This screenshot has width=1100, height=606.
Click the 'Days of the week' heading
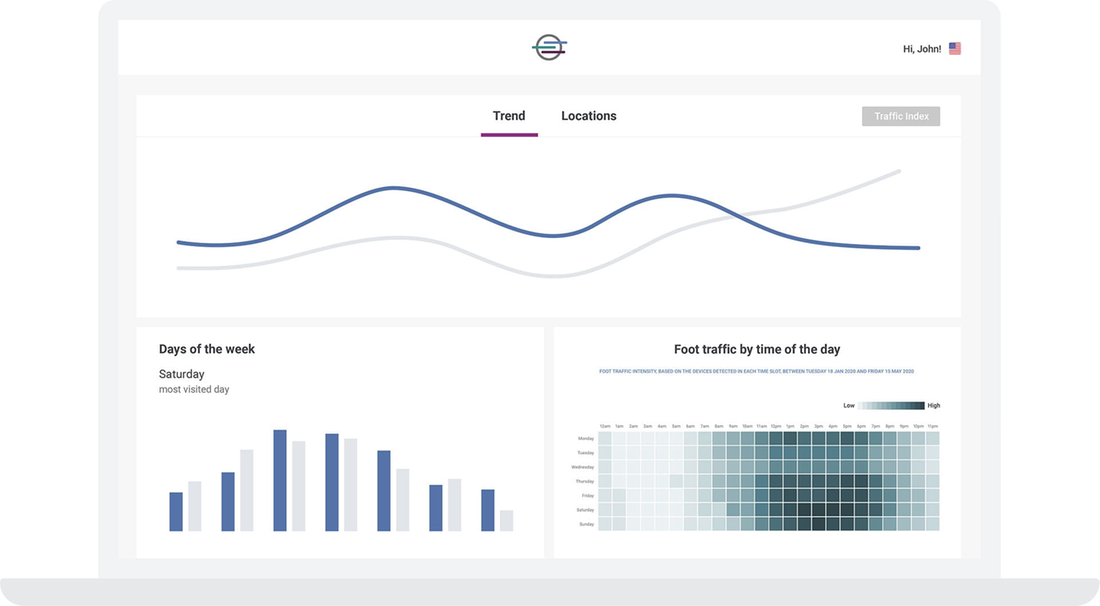[207, 349]
